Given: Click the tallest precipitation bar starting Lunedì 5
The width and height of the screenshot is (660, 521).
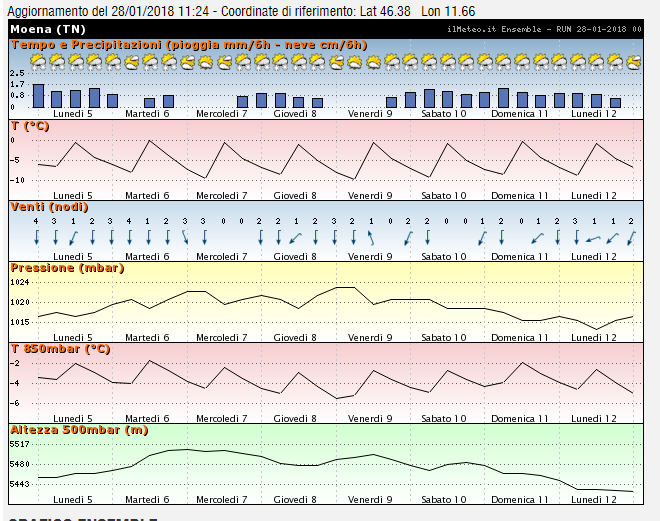Looking at the screenshot, I should (x=38, y=96).
